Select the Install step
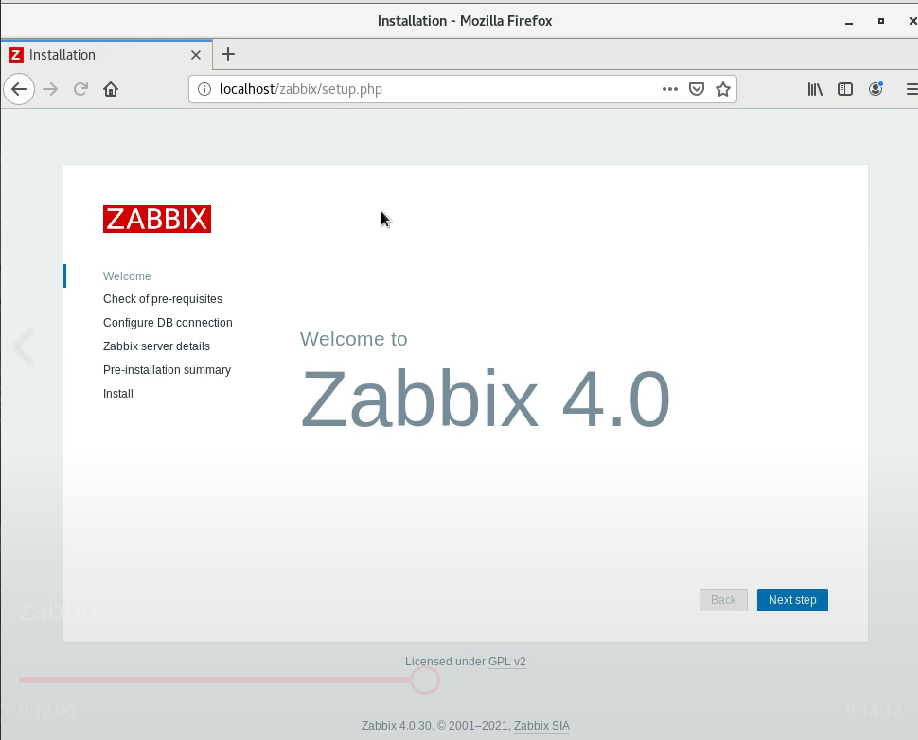 pyautogui.click(x=118, y=393)
